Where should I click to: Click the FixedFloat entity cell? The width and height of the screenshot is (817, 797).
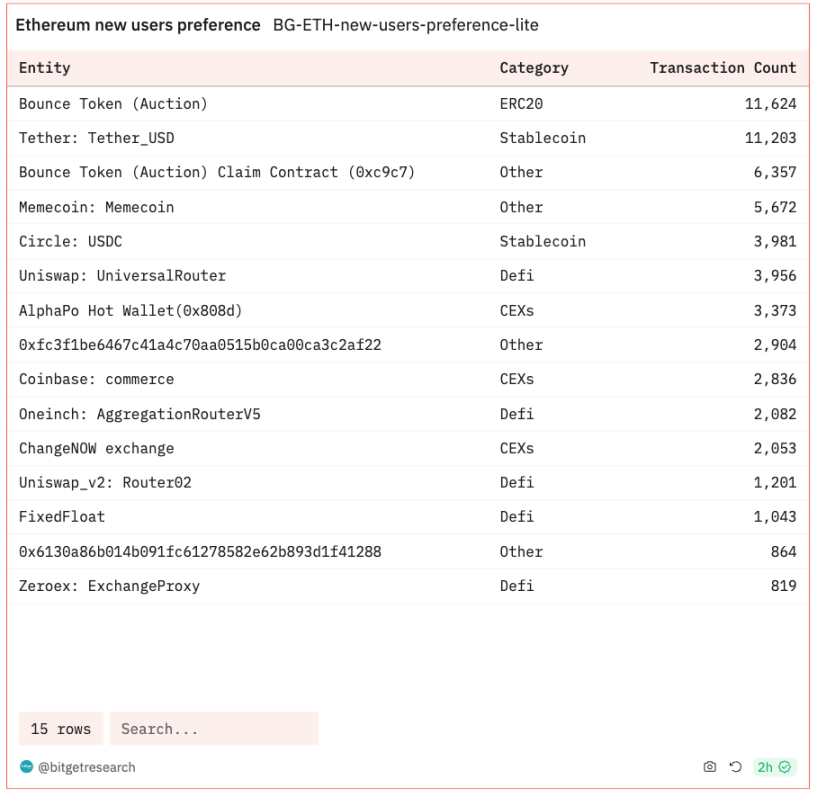point(62,517)
